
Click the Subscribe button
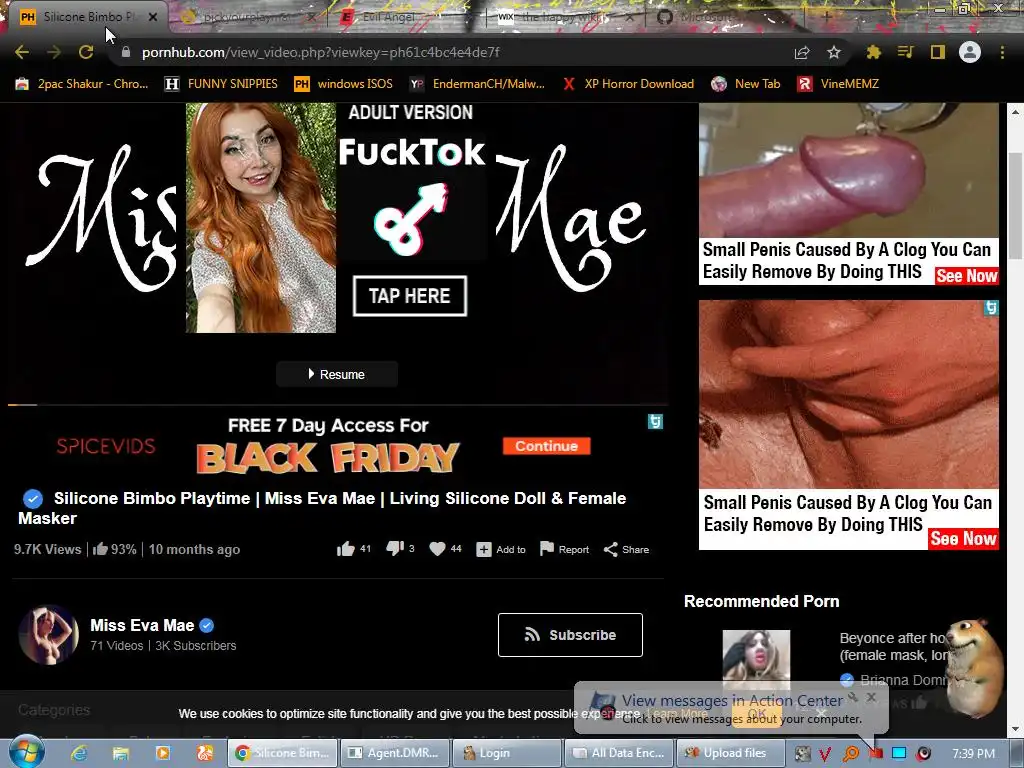[570, 635]
